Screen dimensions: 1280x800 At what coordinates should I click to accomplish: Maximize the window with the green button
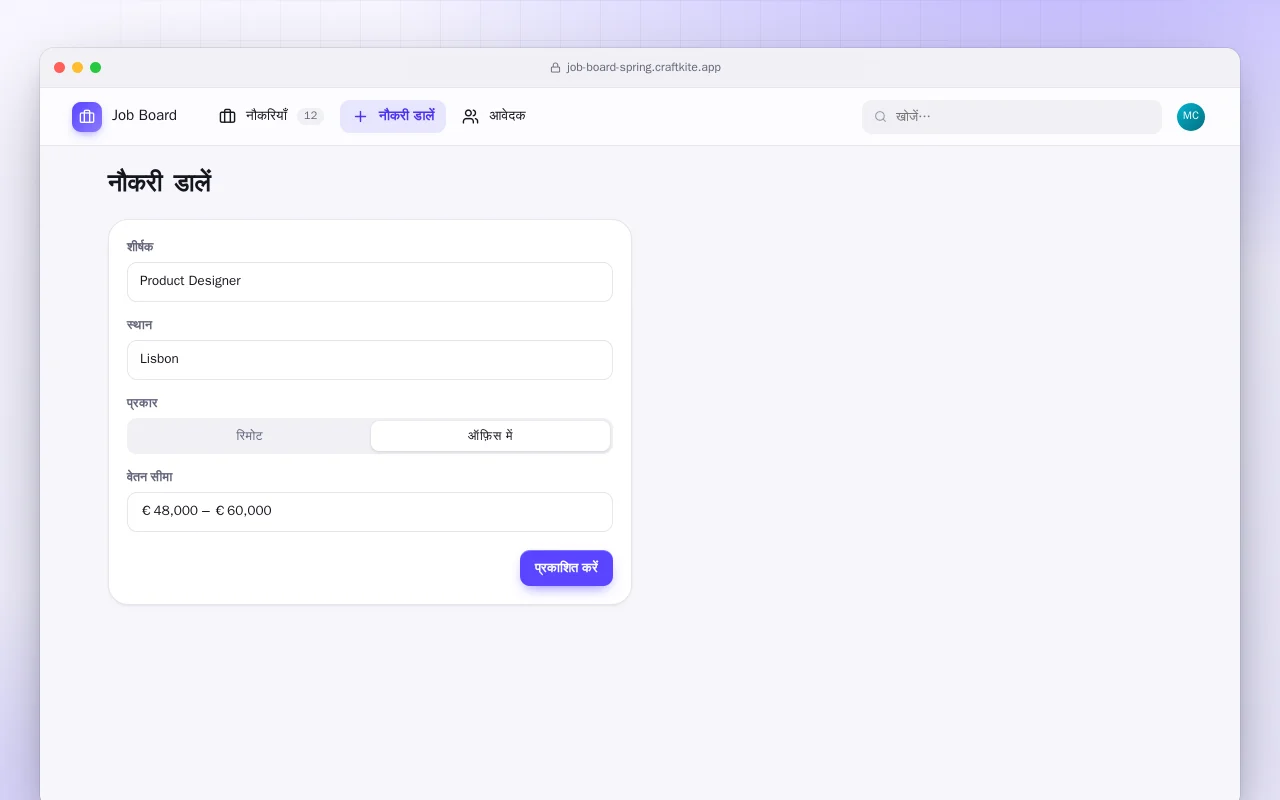[x=96, y=68]
